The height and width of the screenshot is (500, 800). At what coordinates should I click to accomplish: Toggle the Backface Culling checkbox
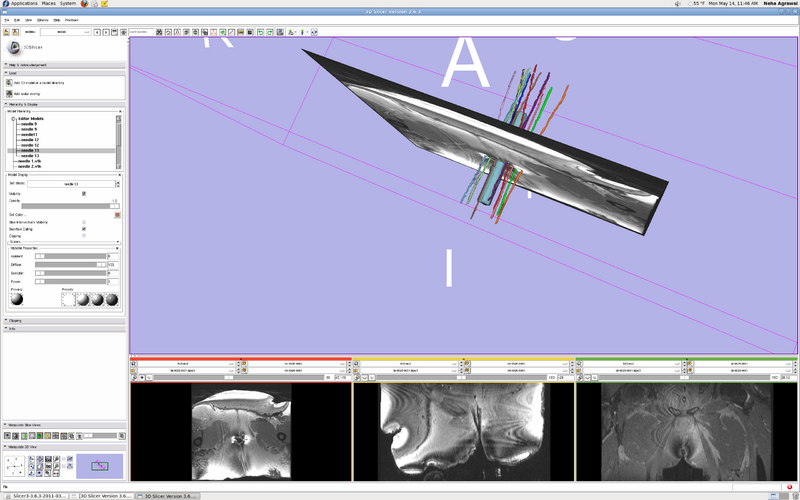(x=84, y=229)
